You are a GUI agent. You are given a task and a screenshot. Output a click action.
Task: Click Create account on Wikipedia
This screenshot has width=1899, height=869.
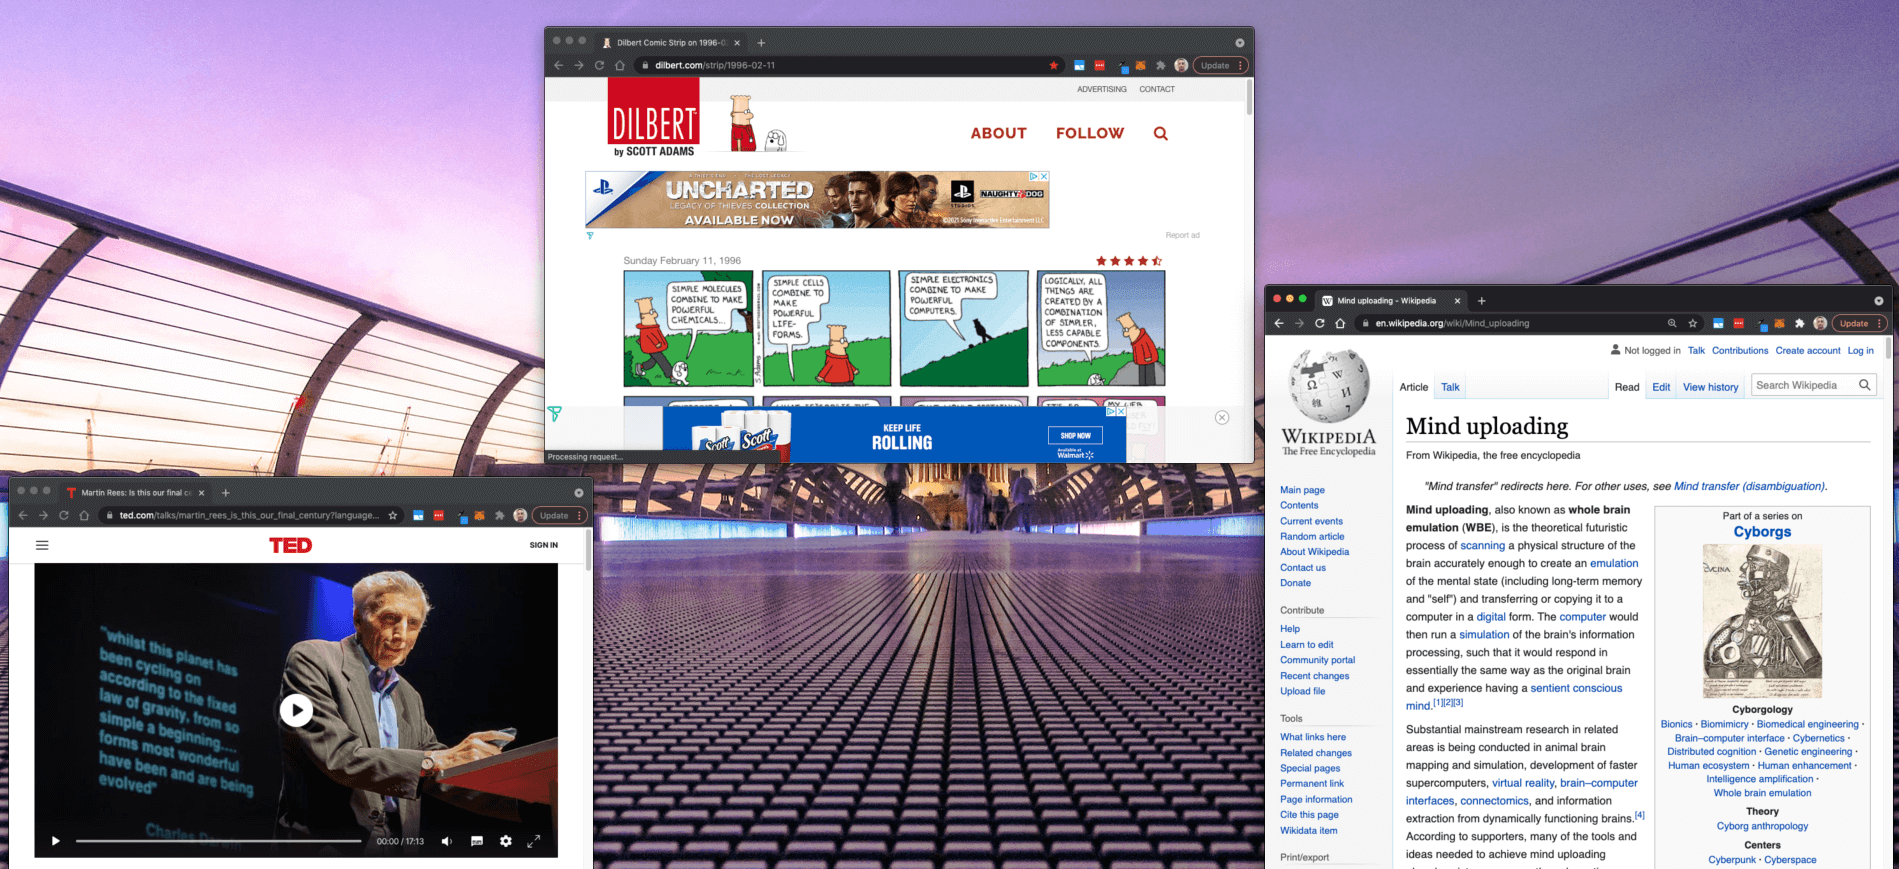pos(1808,351)
